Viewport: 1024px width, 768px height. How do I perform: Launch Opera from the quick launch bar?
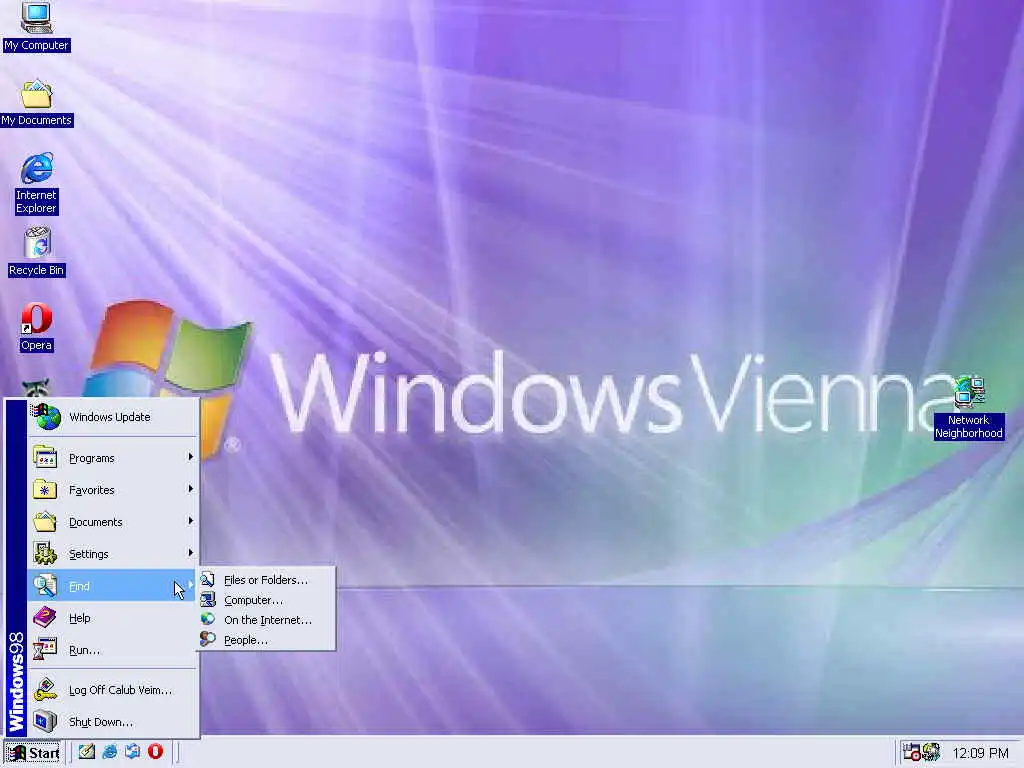tap(155, 752)
